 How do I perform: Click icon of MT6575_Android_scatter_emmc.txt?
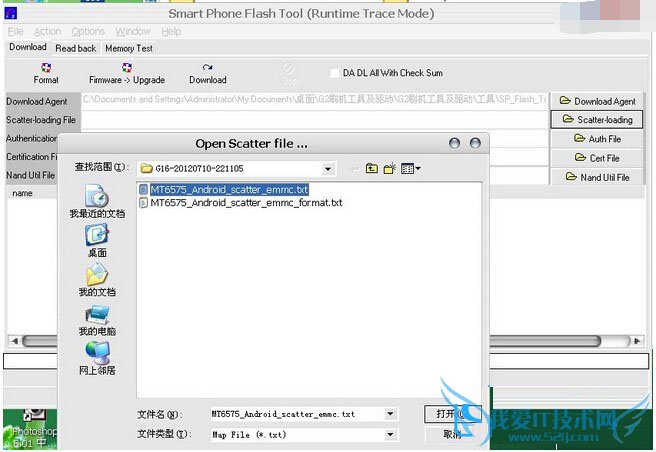coord(144,190)
